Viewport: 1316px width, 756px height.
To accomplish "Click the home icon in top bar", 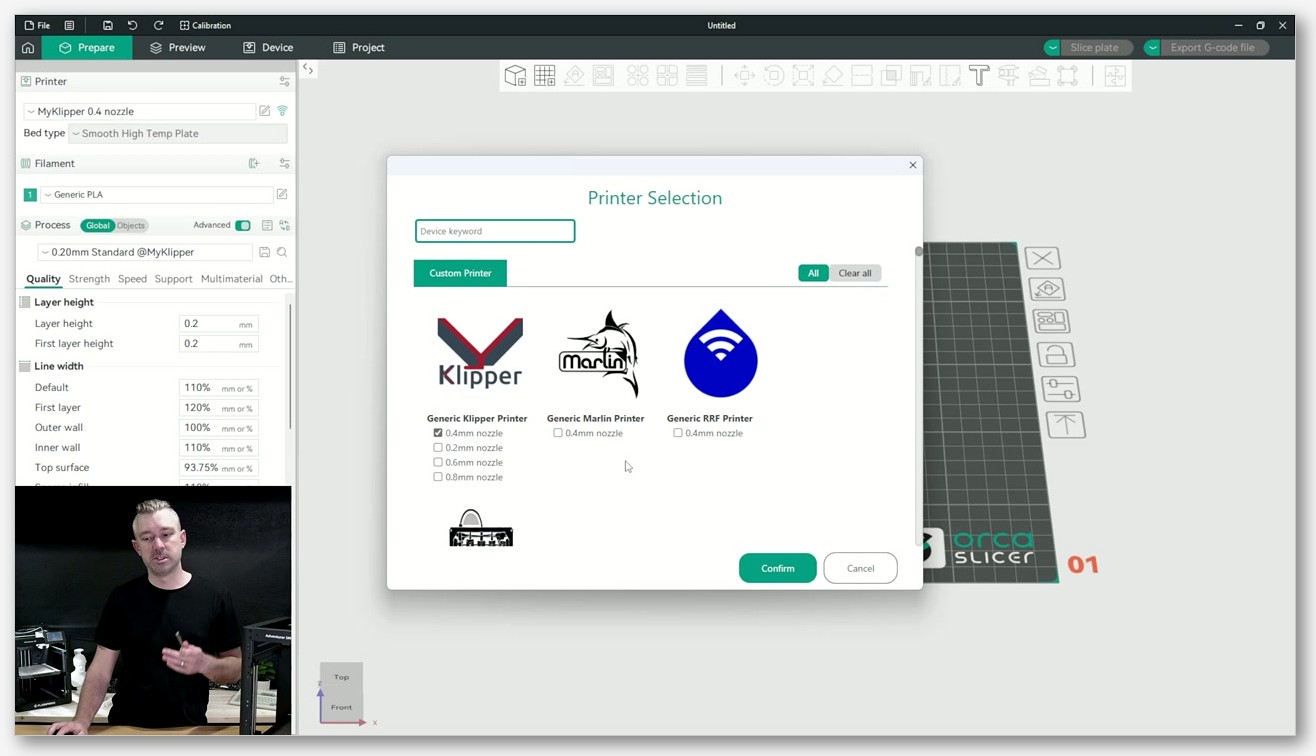I will point(28,47).
